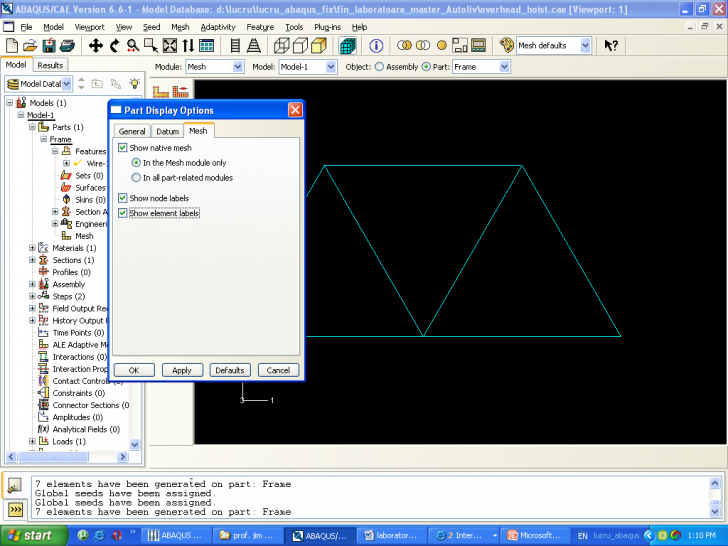Click the Save model database icon
The width and height of the screenshot is (728, 546).
[48, 46]
